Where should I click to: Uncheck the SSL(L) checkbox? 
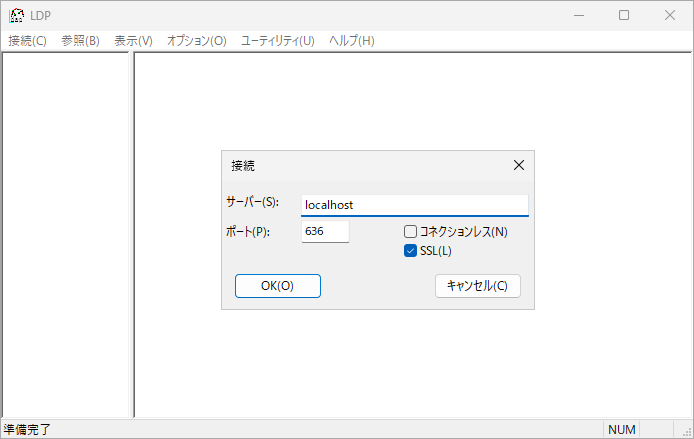410,251
